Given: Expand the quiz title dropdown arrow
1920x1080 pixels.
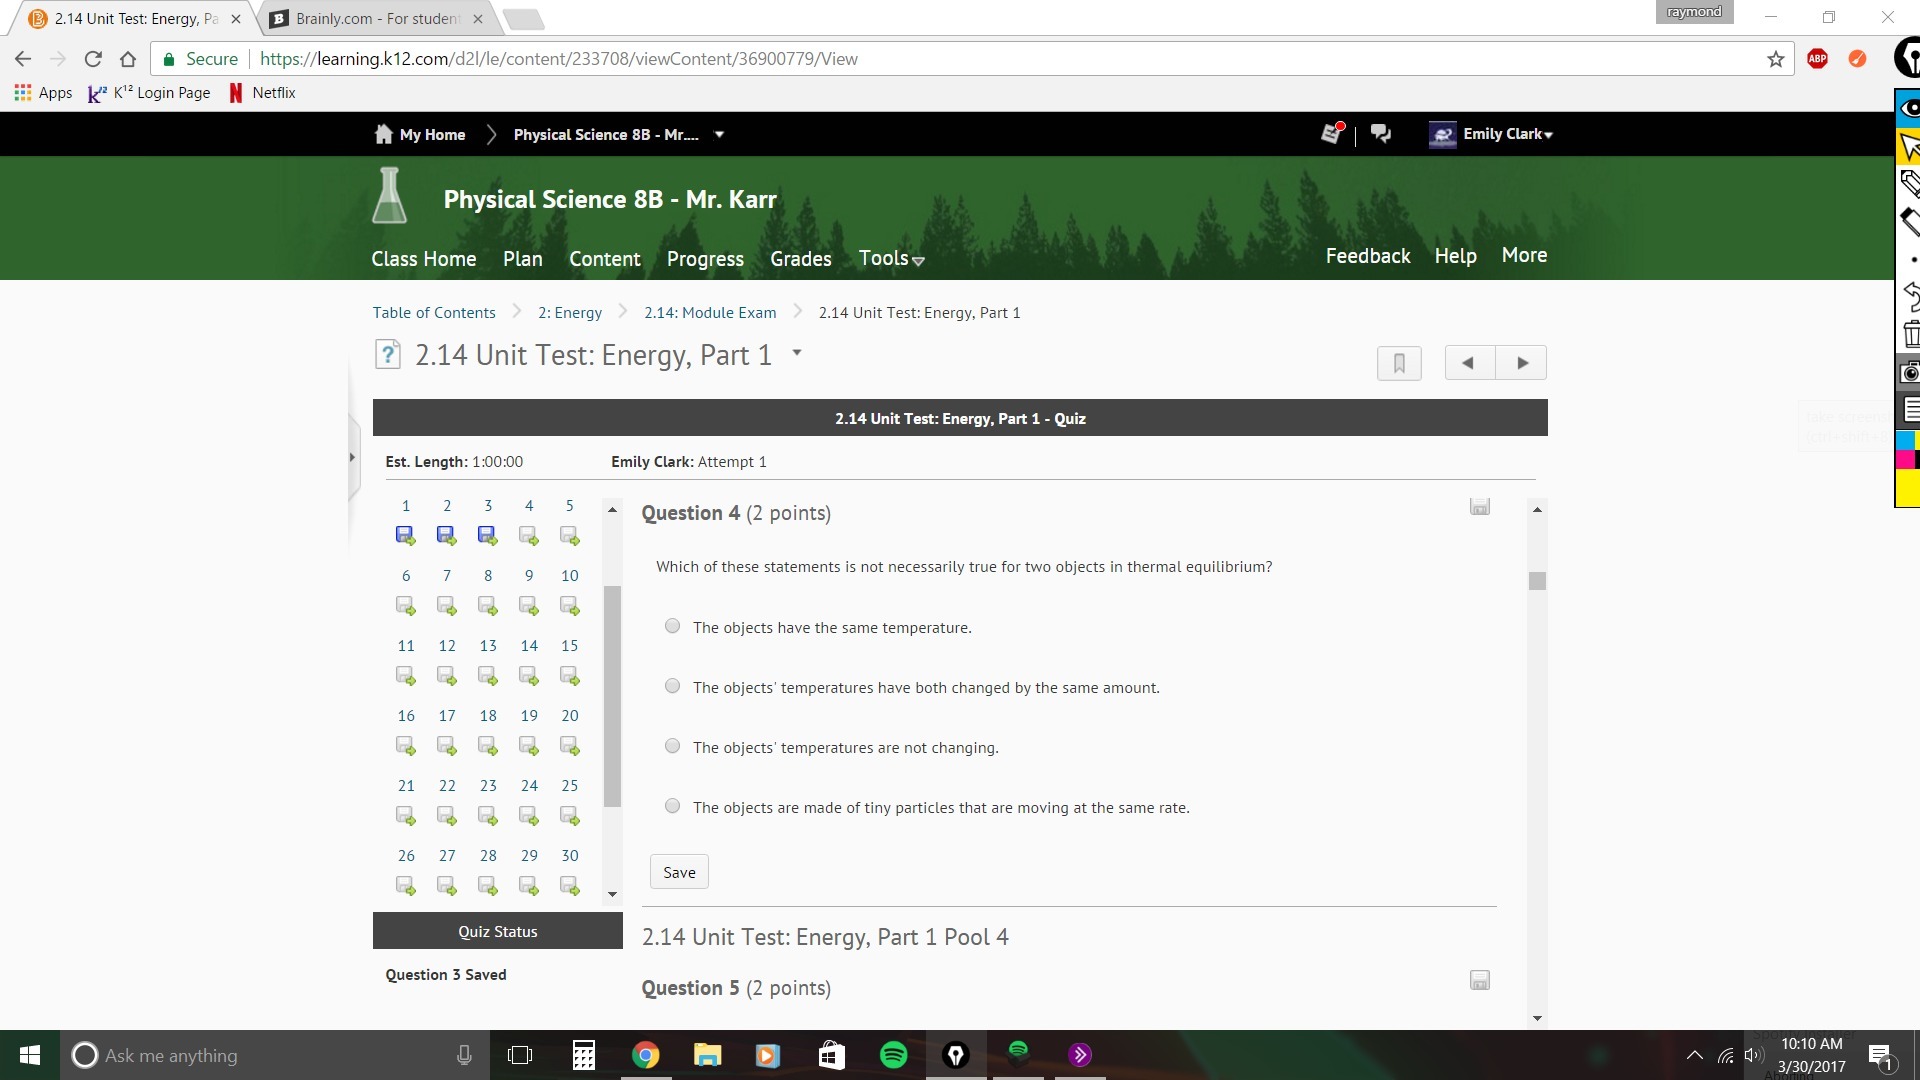Looking at the screenshot, I should pyautogui.click(x=797, y=353).
